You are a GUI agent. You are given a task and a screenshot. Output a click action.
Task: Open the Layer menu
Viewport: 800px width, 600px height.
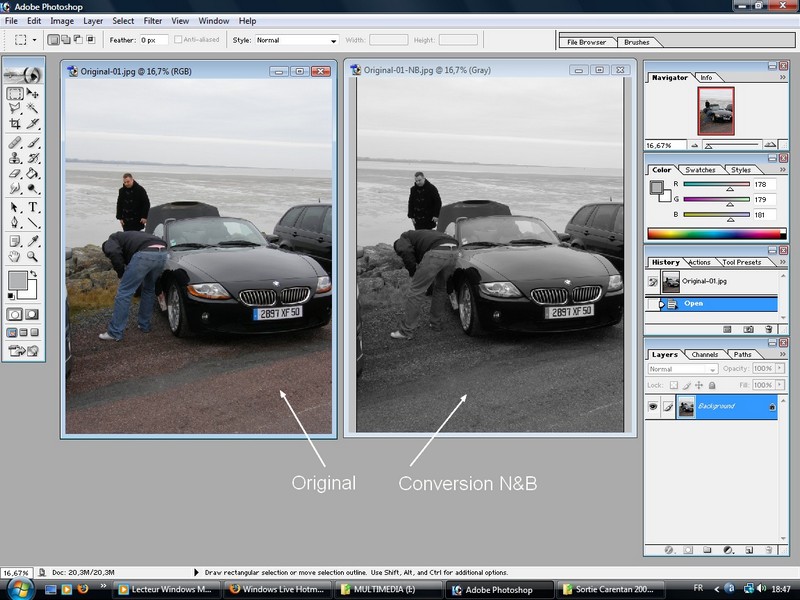pos(93,21)
